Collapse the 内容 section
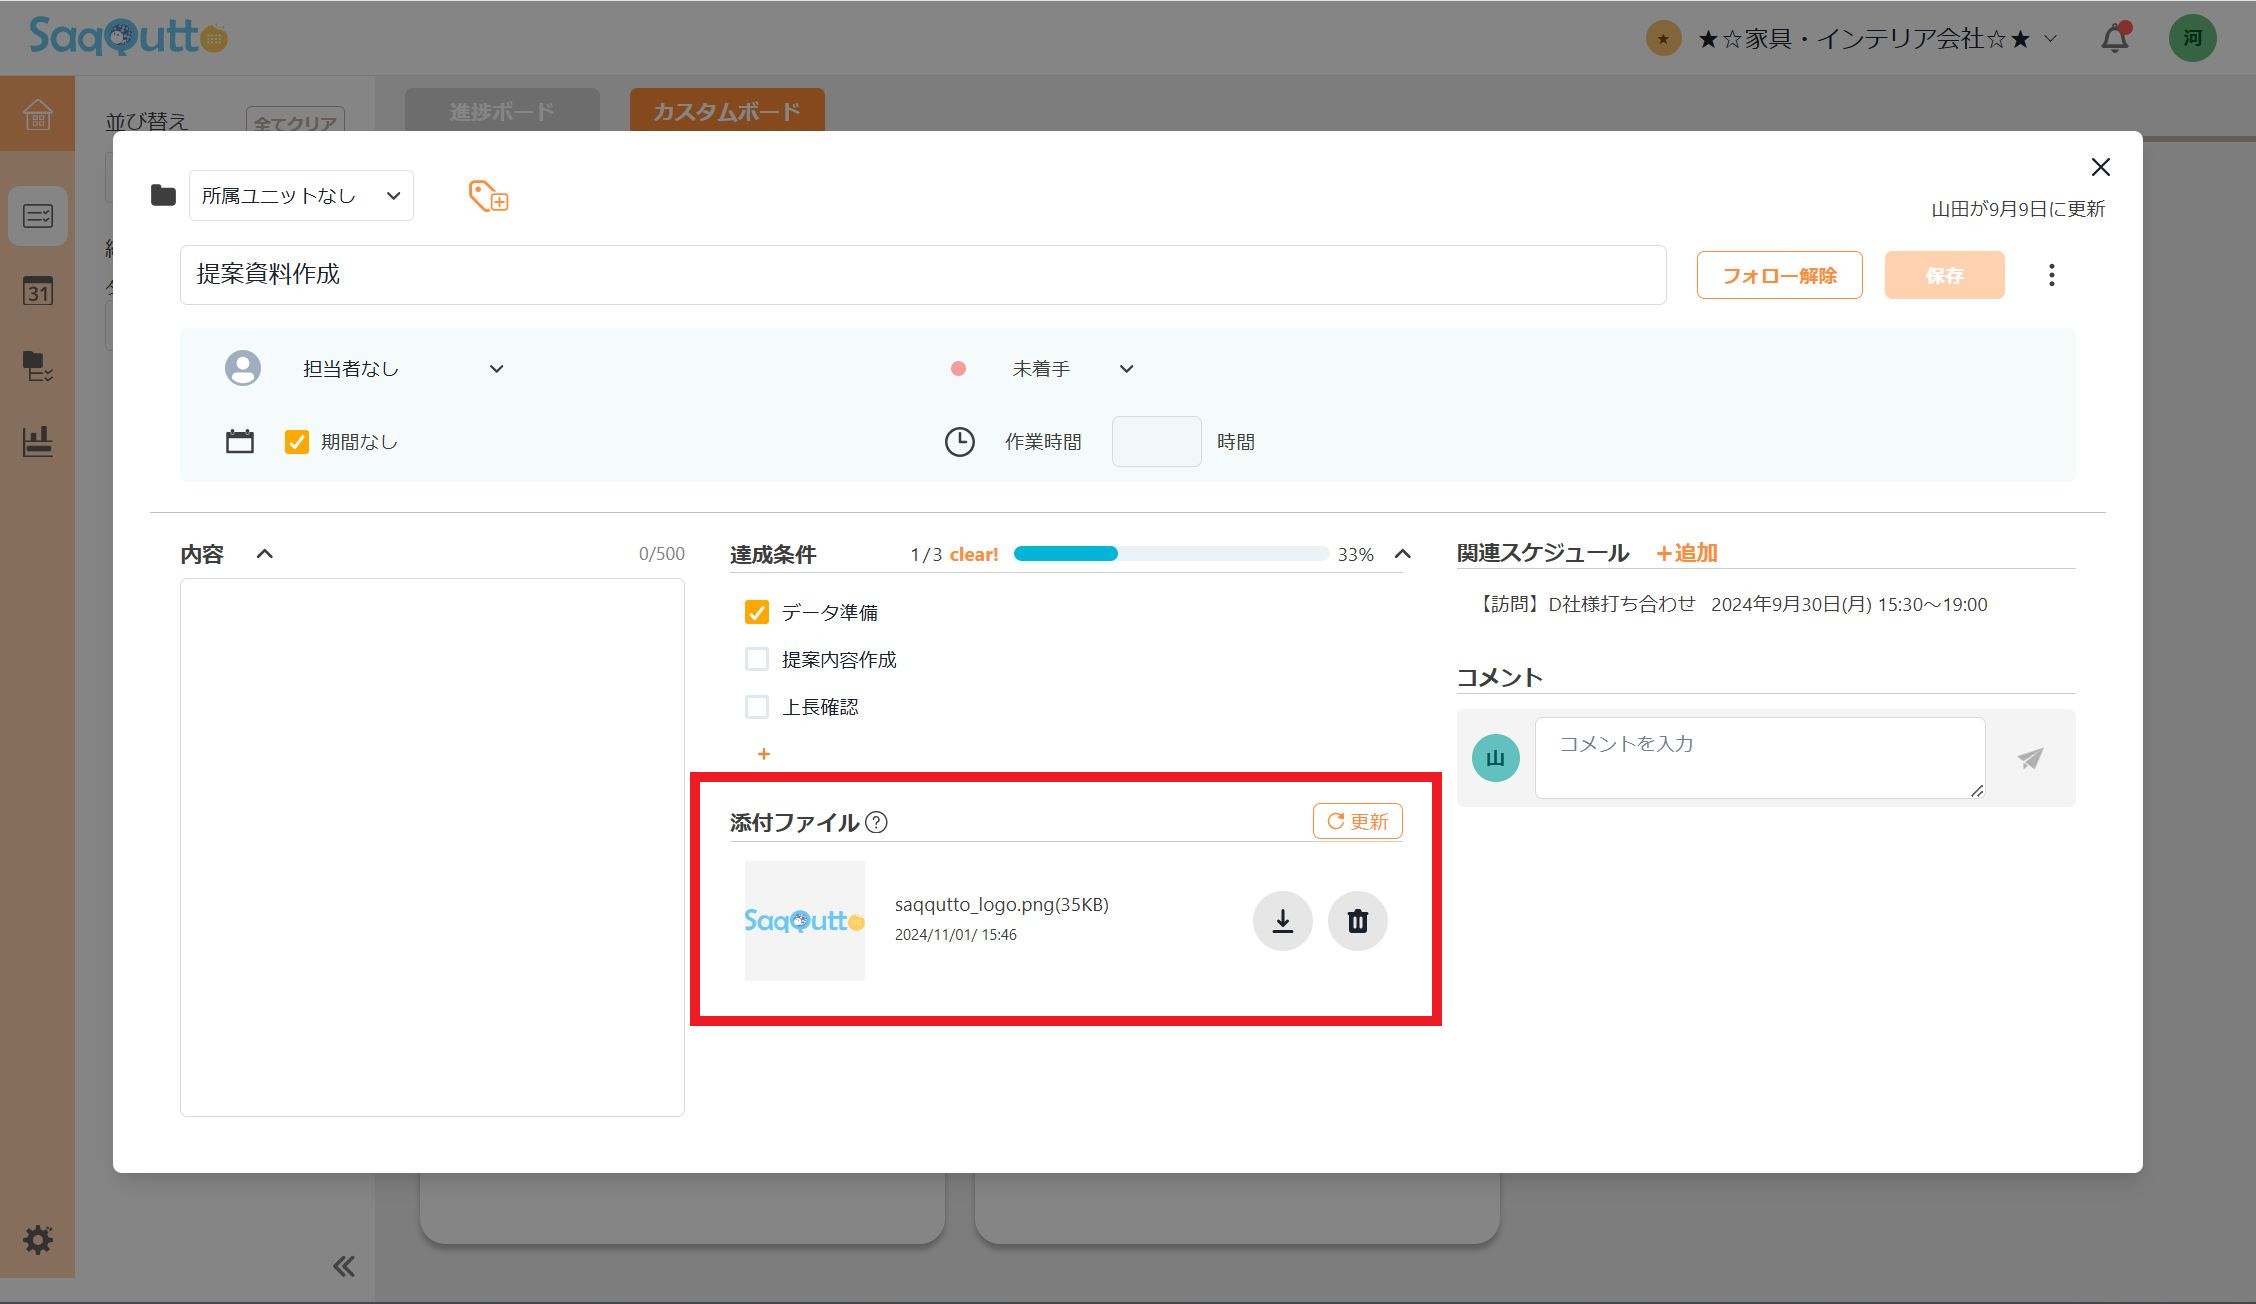Screen dimensions: 2256x1304 [x=264, y=553]
